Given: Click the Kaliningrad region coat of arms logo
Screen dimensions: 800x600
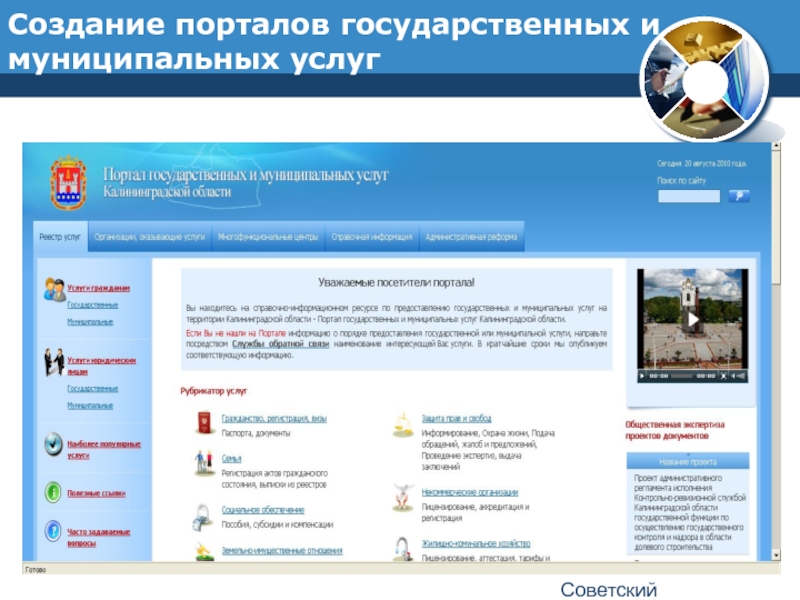Looking at the screenshot, I should click(x=68, y=183).
